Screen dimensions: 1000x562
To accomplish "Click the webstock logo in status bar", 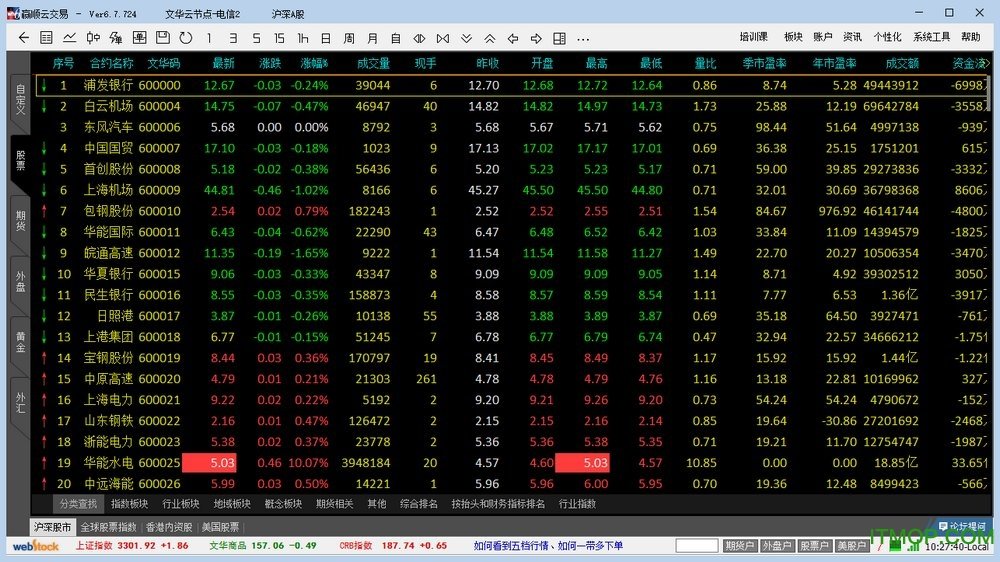I will (x=35, y=546).
